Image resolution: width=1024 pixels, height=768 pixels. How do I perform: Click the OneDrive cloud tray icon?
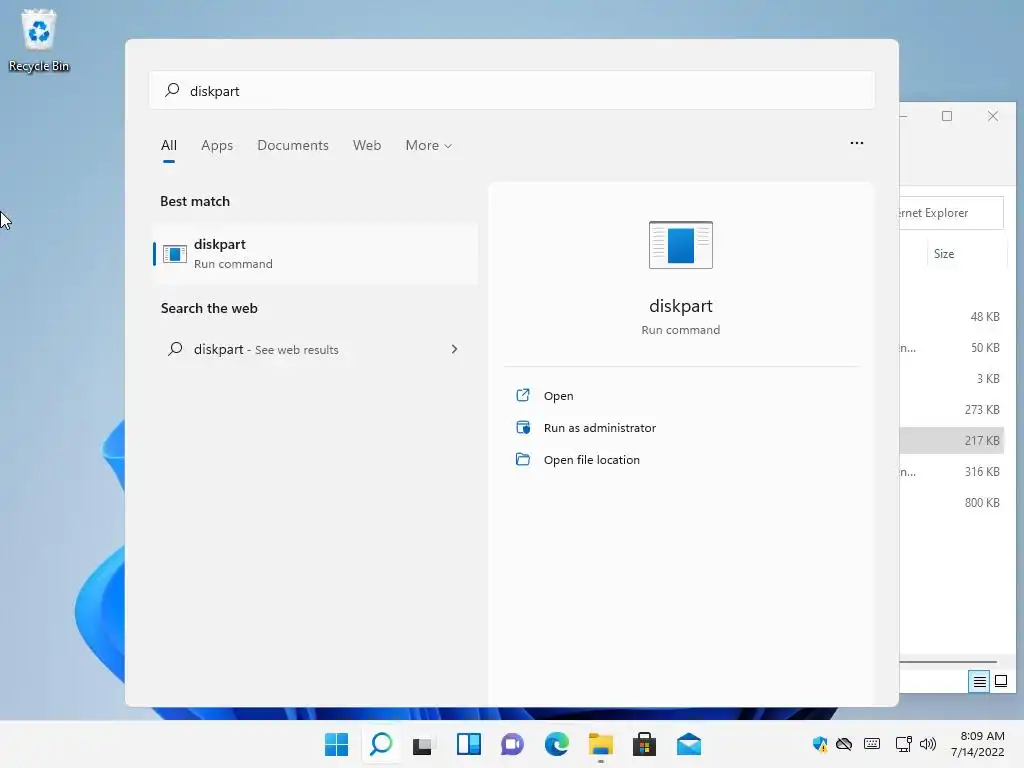point(844,744)
